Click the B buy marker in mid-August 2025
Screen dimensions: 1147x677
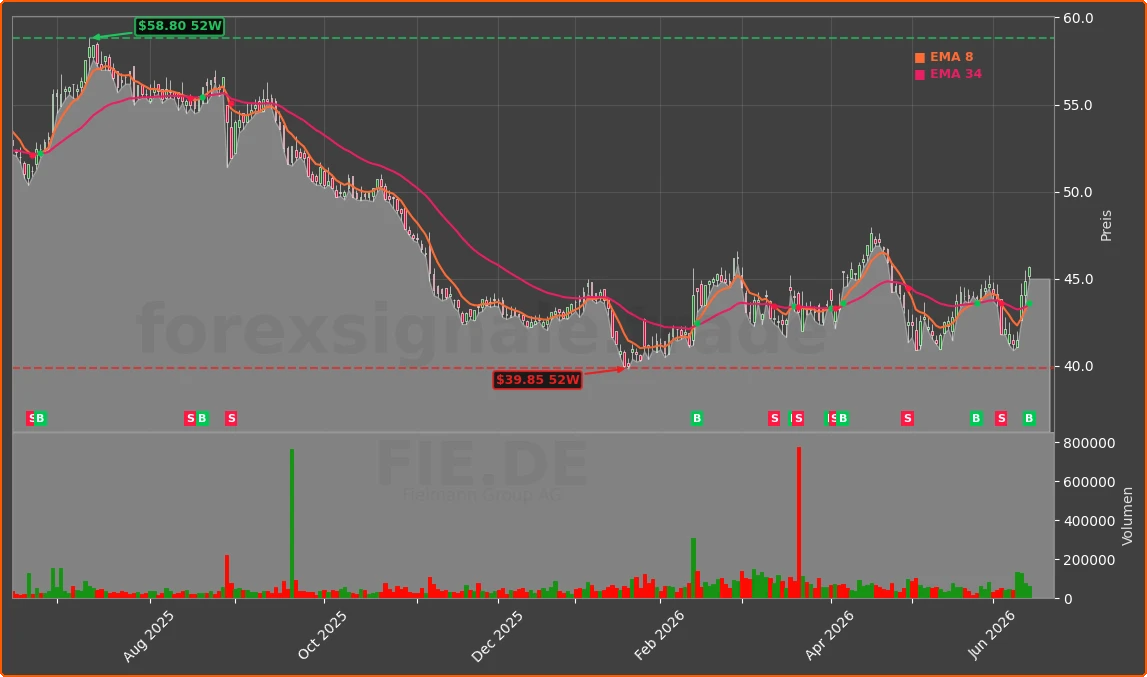[x=203, y=419]
